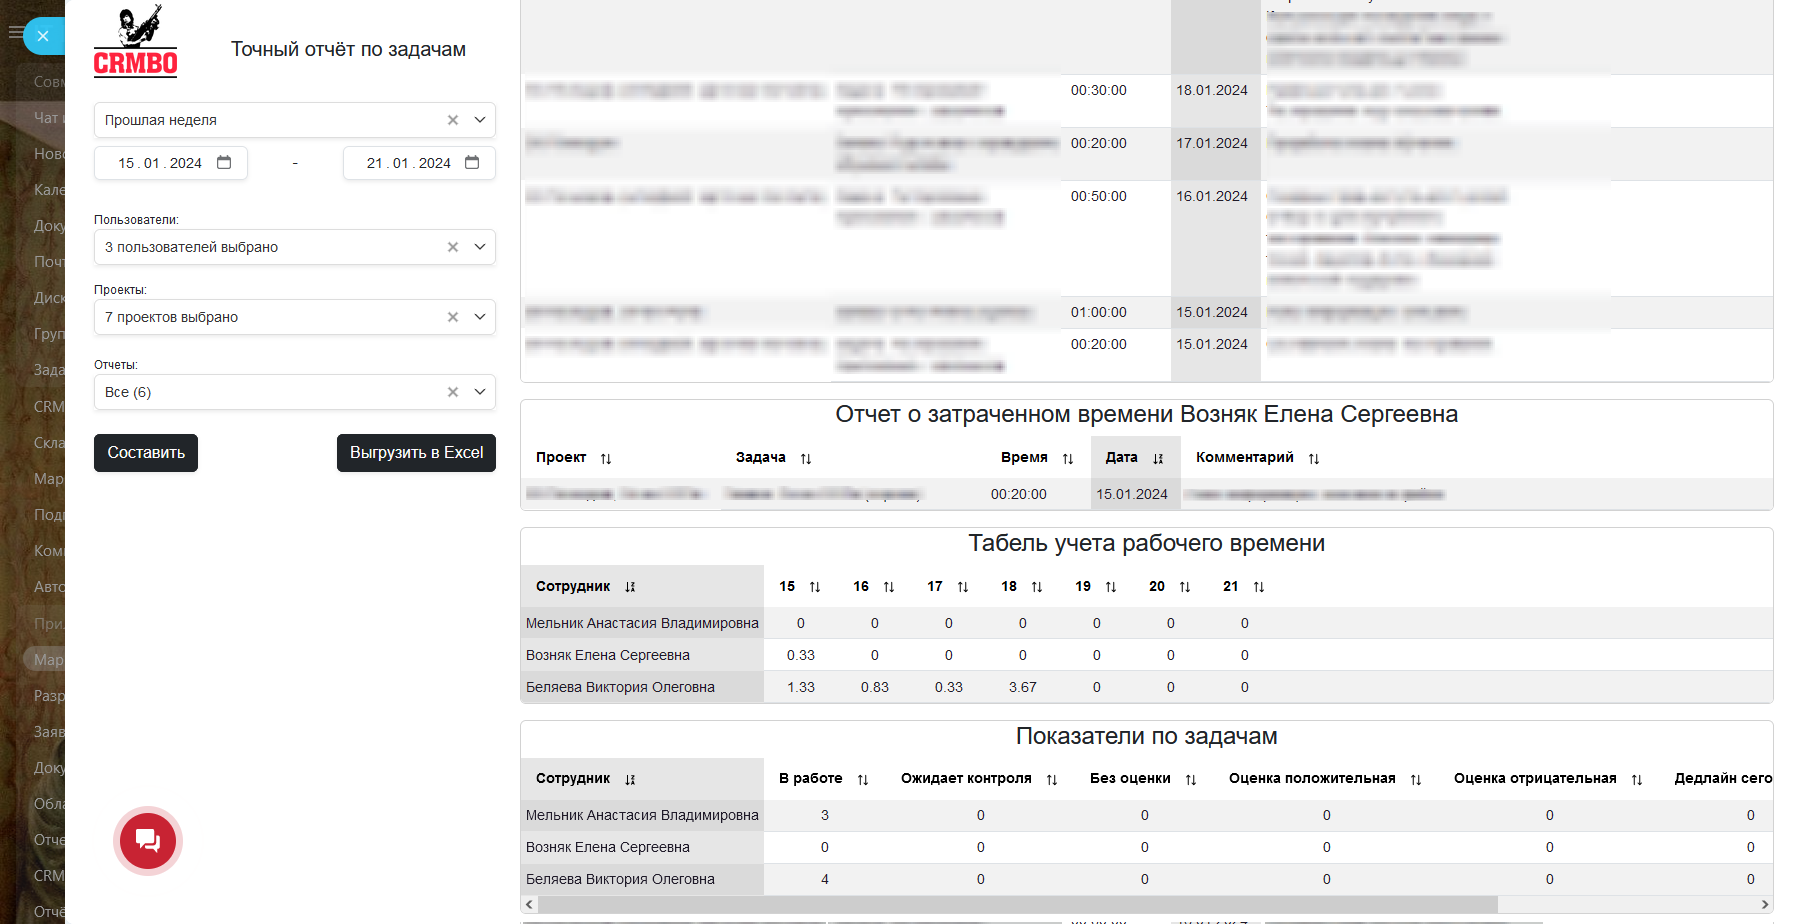Sort by 'Без оценки' column
1802x924 pixels.
1191,780
